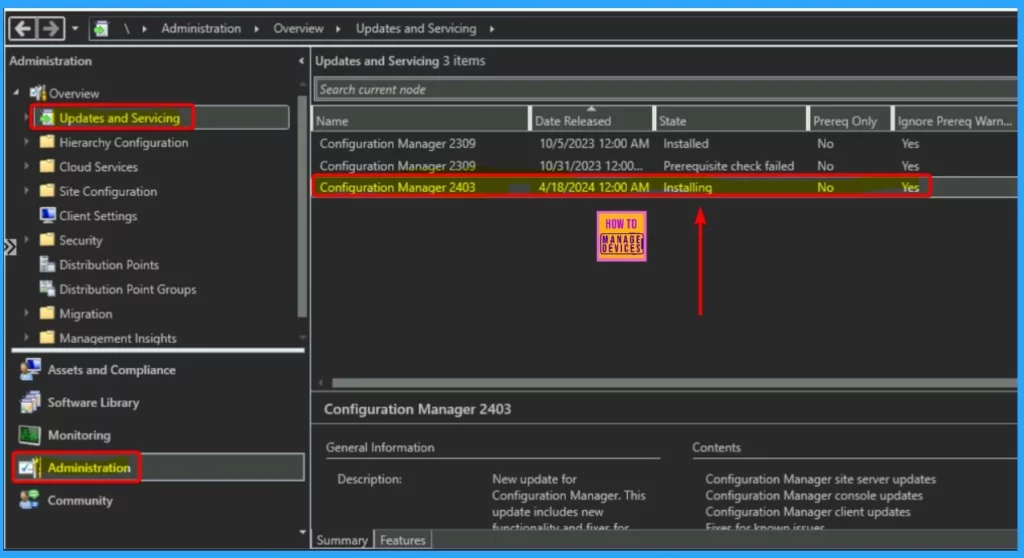Click the Prerequisite check failed cell
Screen dimensions: 1024x558
tap(729, 166)
